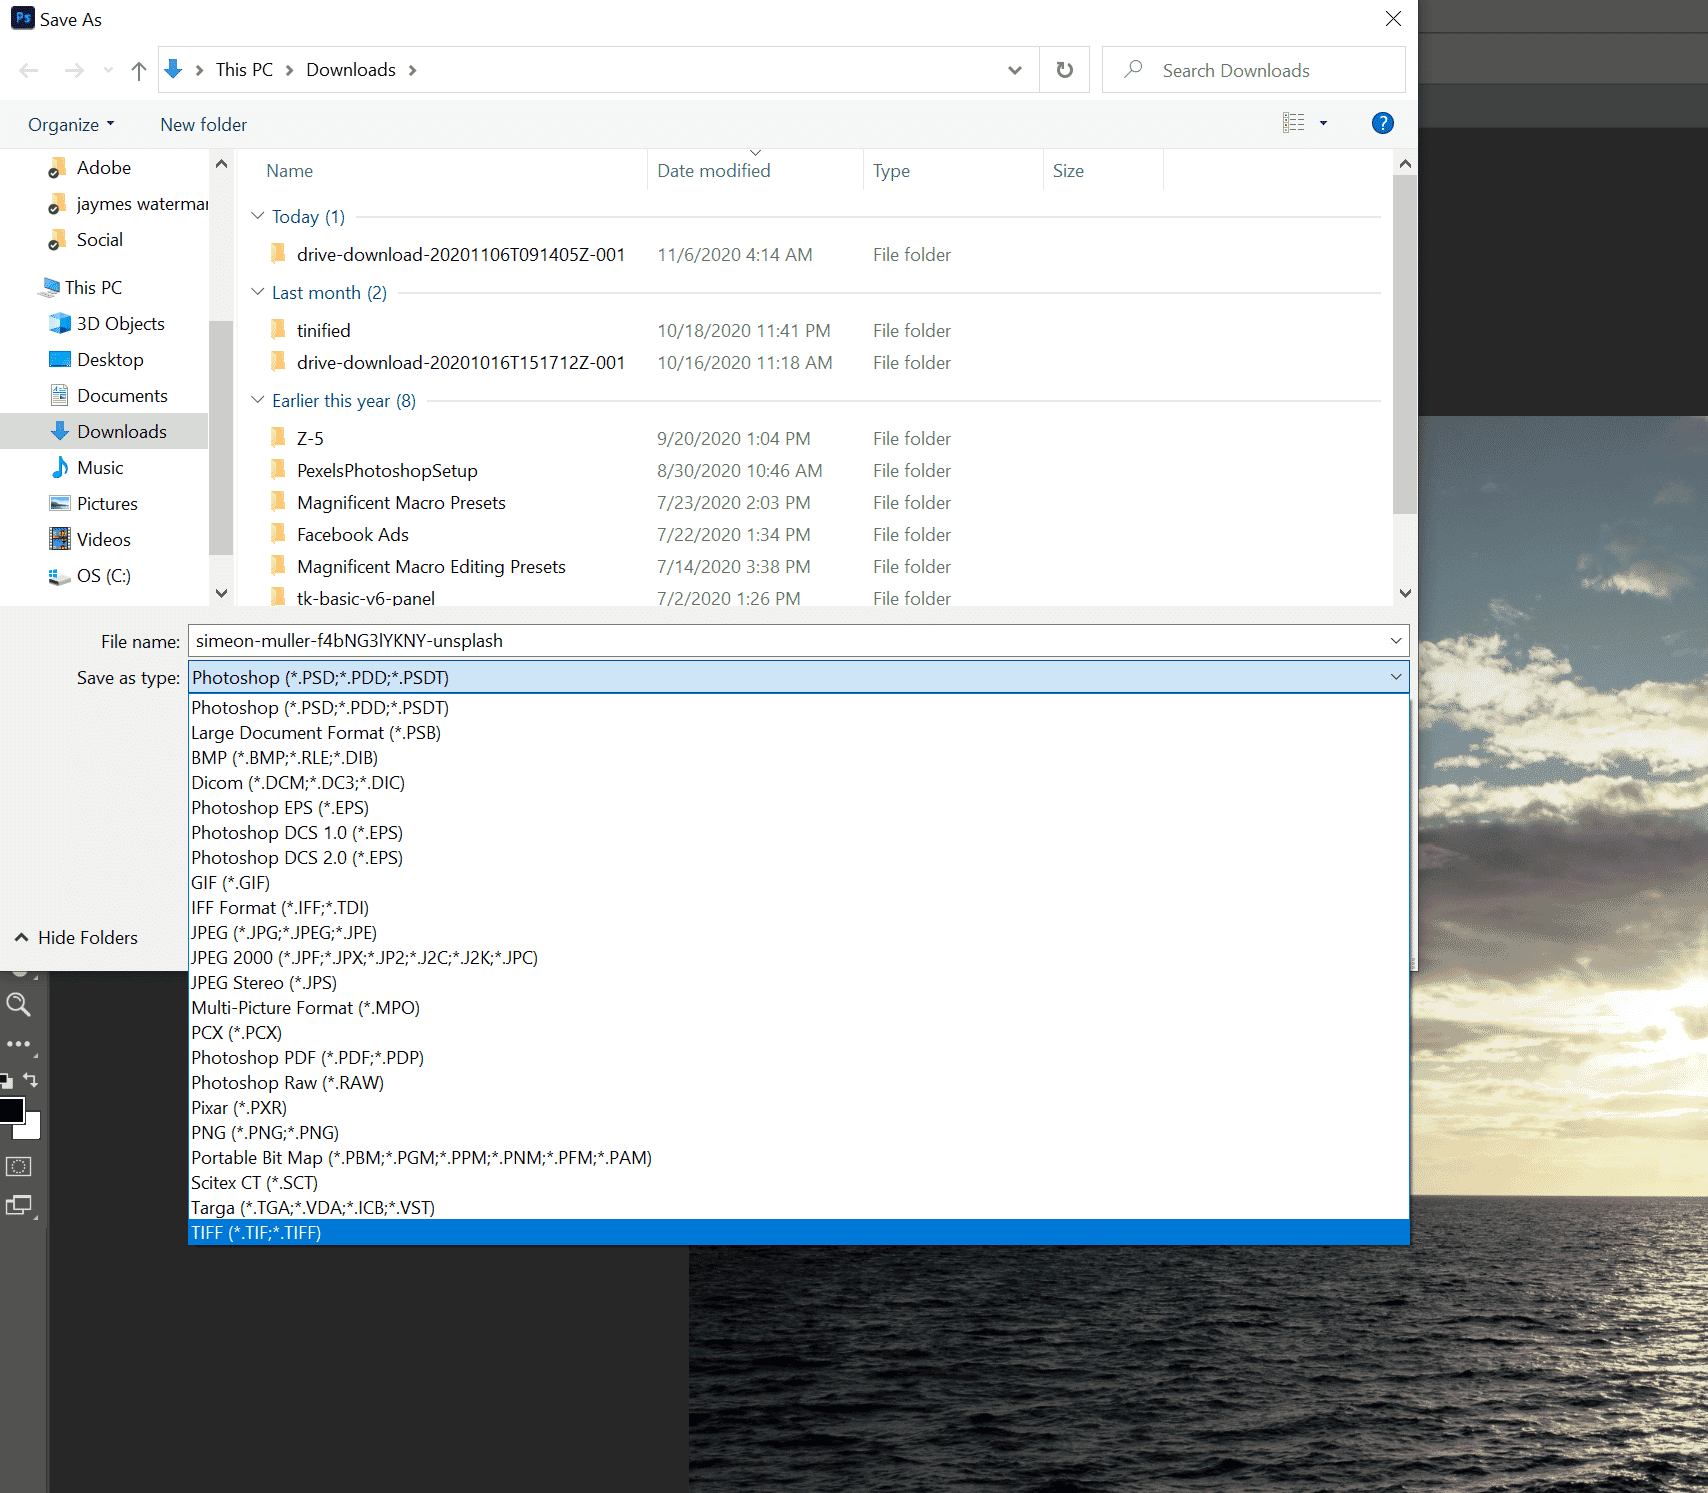Viewport: 1708px width, 1493px height.
Task: Select JPEG from the format list
Action: coord(283,932)
